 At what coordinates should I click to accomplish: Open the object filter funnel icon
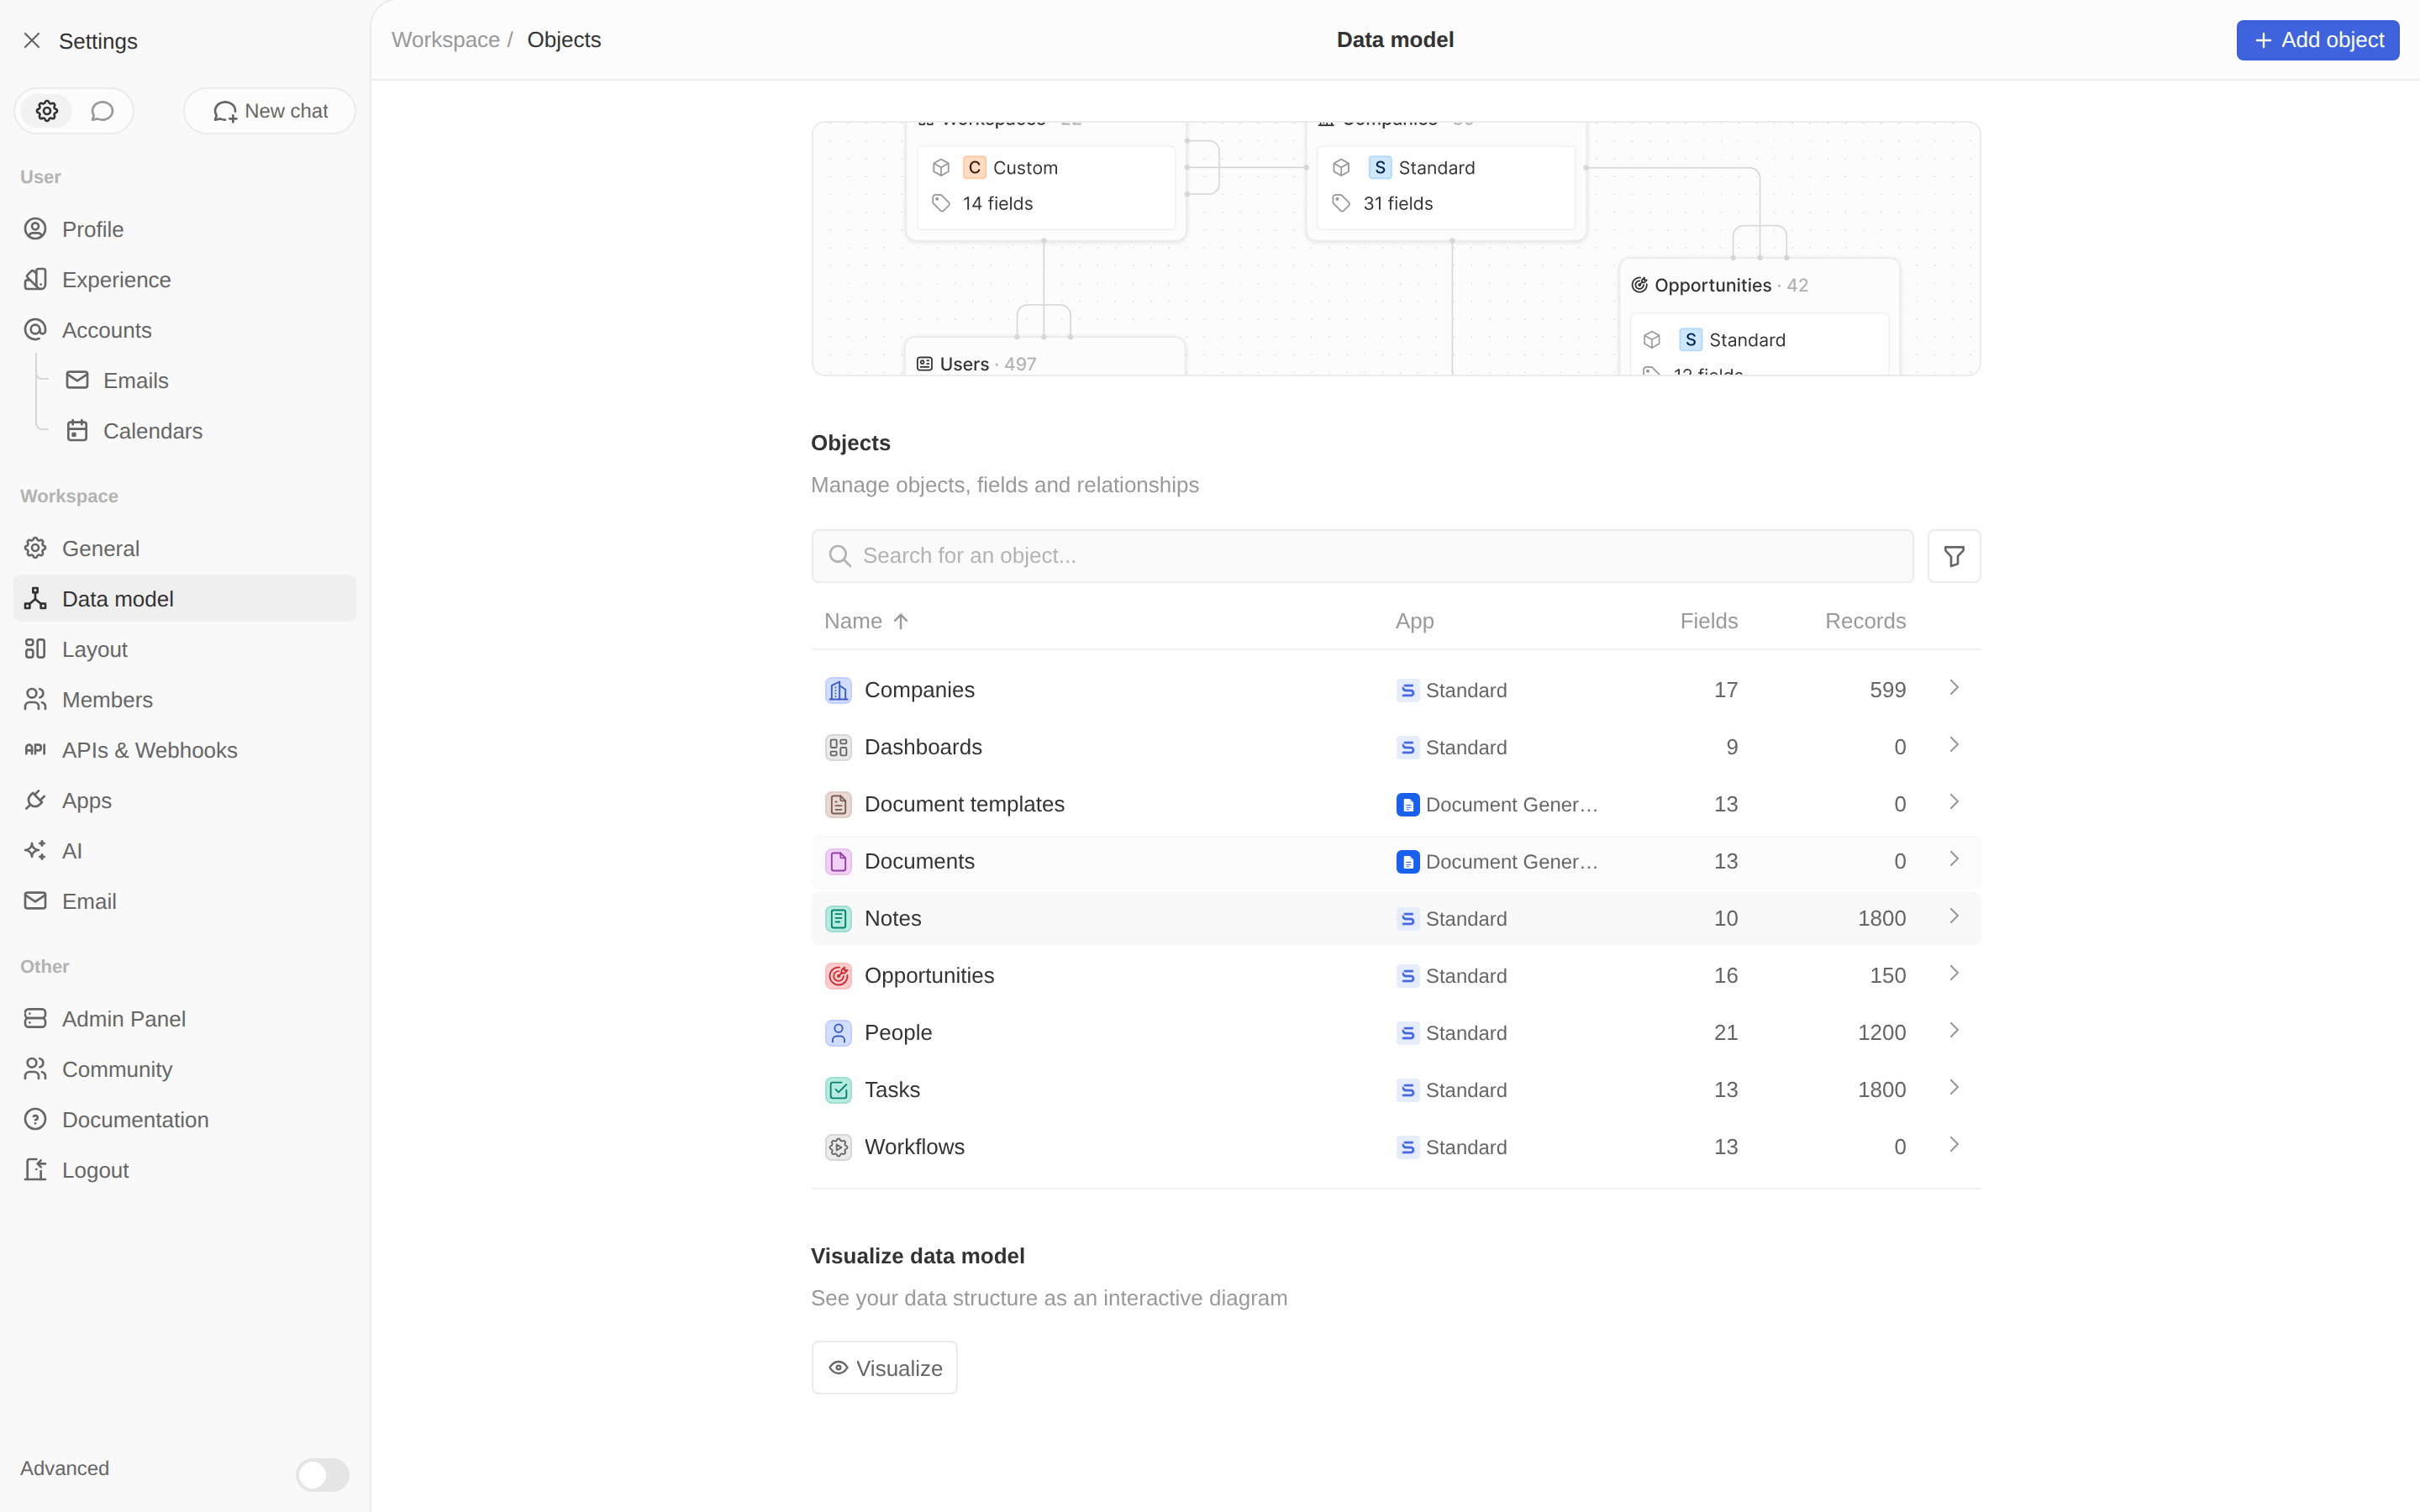[1953, 556]
